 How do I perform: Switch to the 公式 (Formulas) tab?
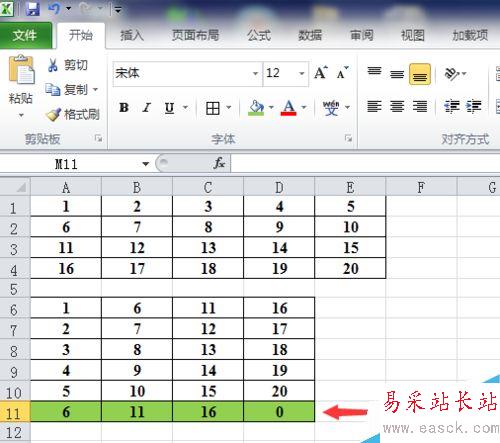coord(259,35)
